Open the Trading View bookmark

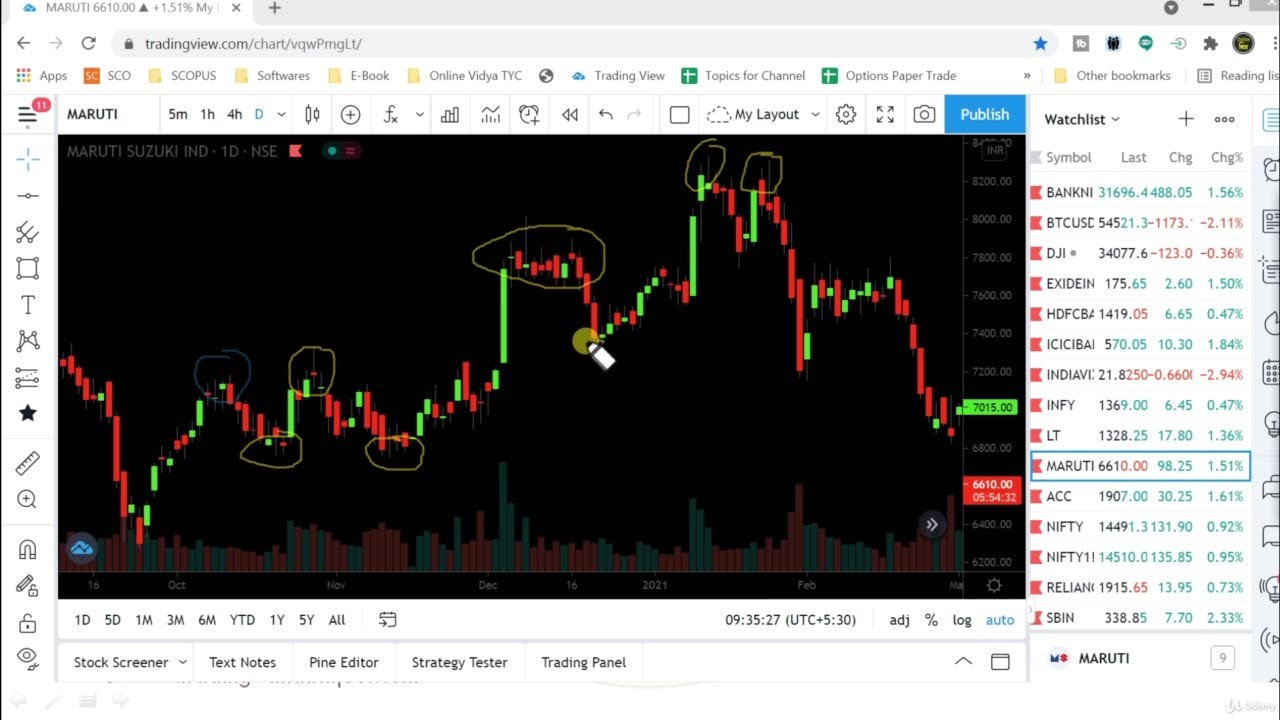tap(618, 75)
